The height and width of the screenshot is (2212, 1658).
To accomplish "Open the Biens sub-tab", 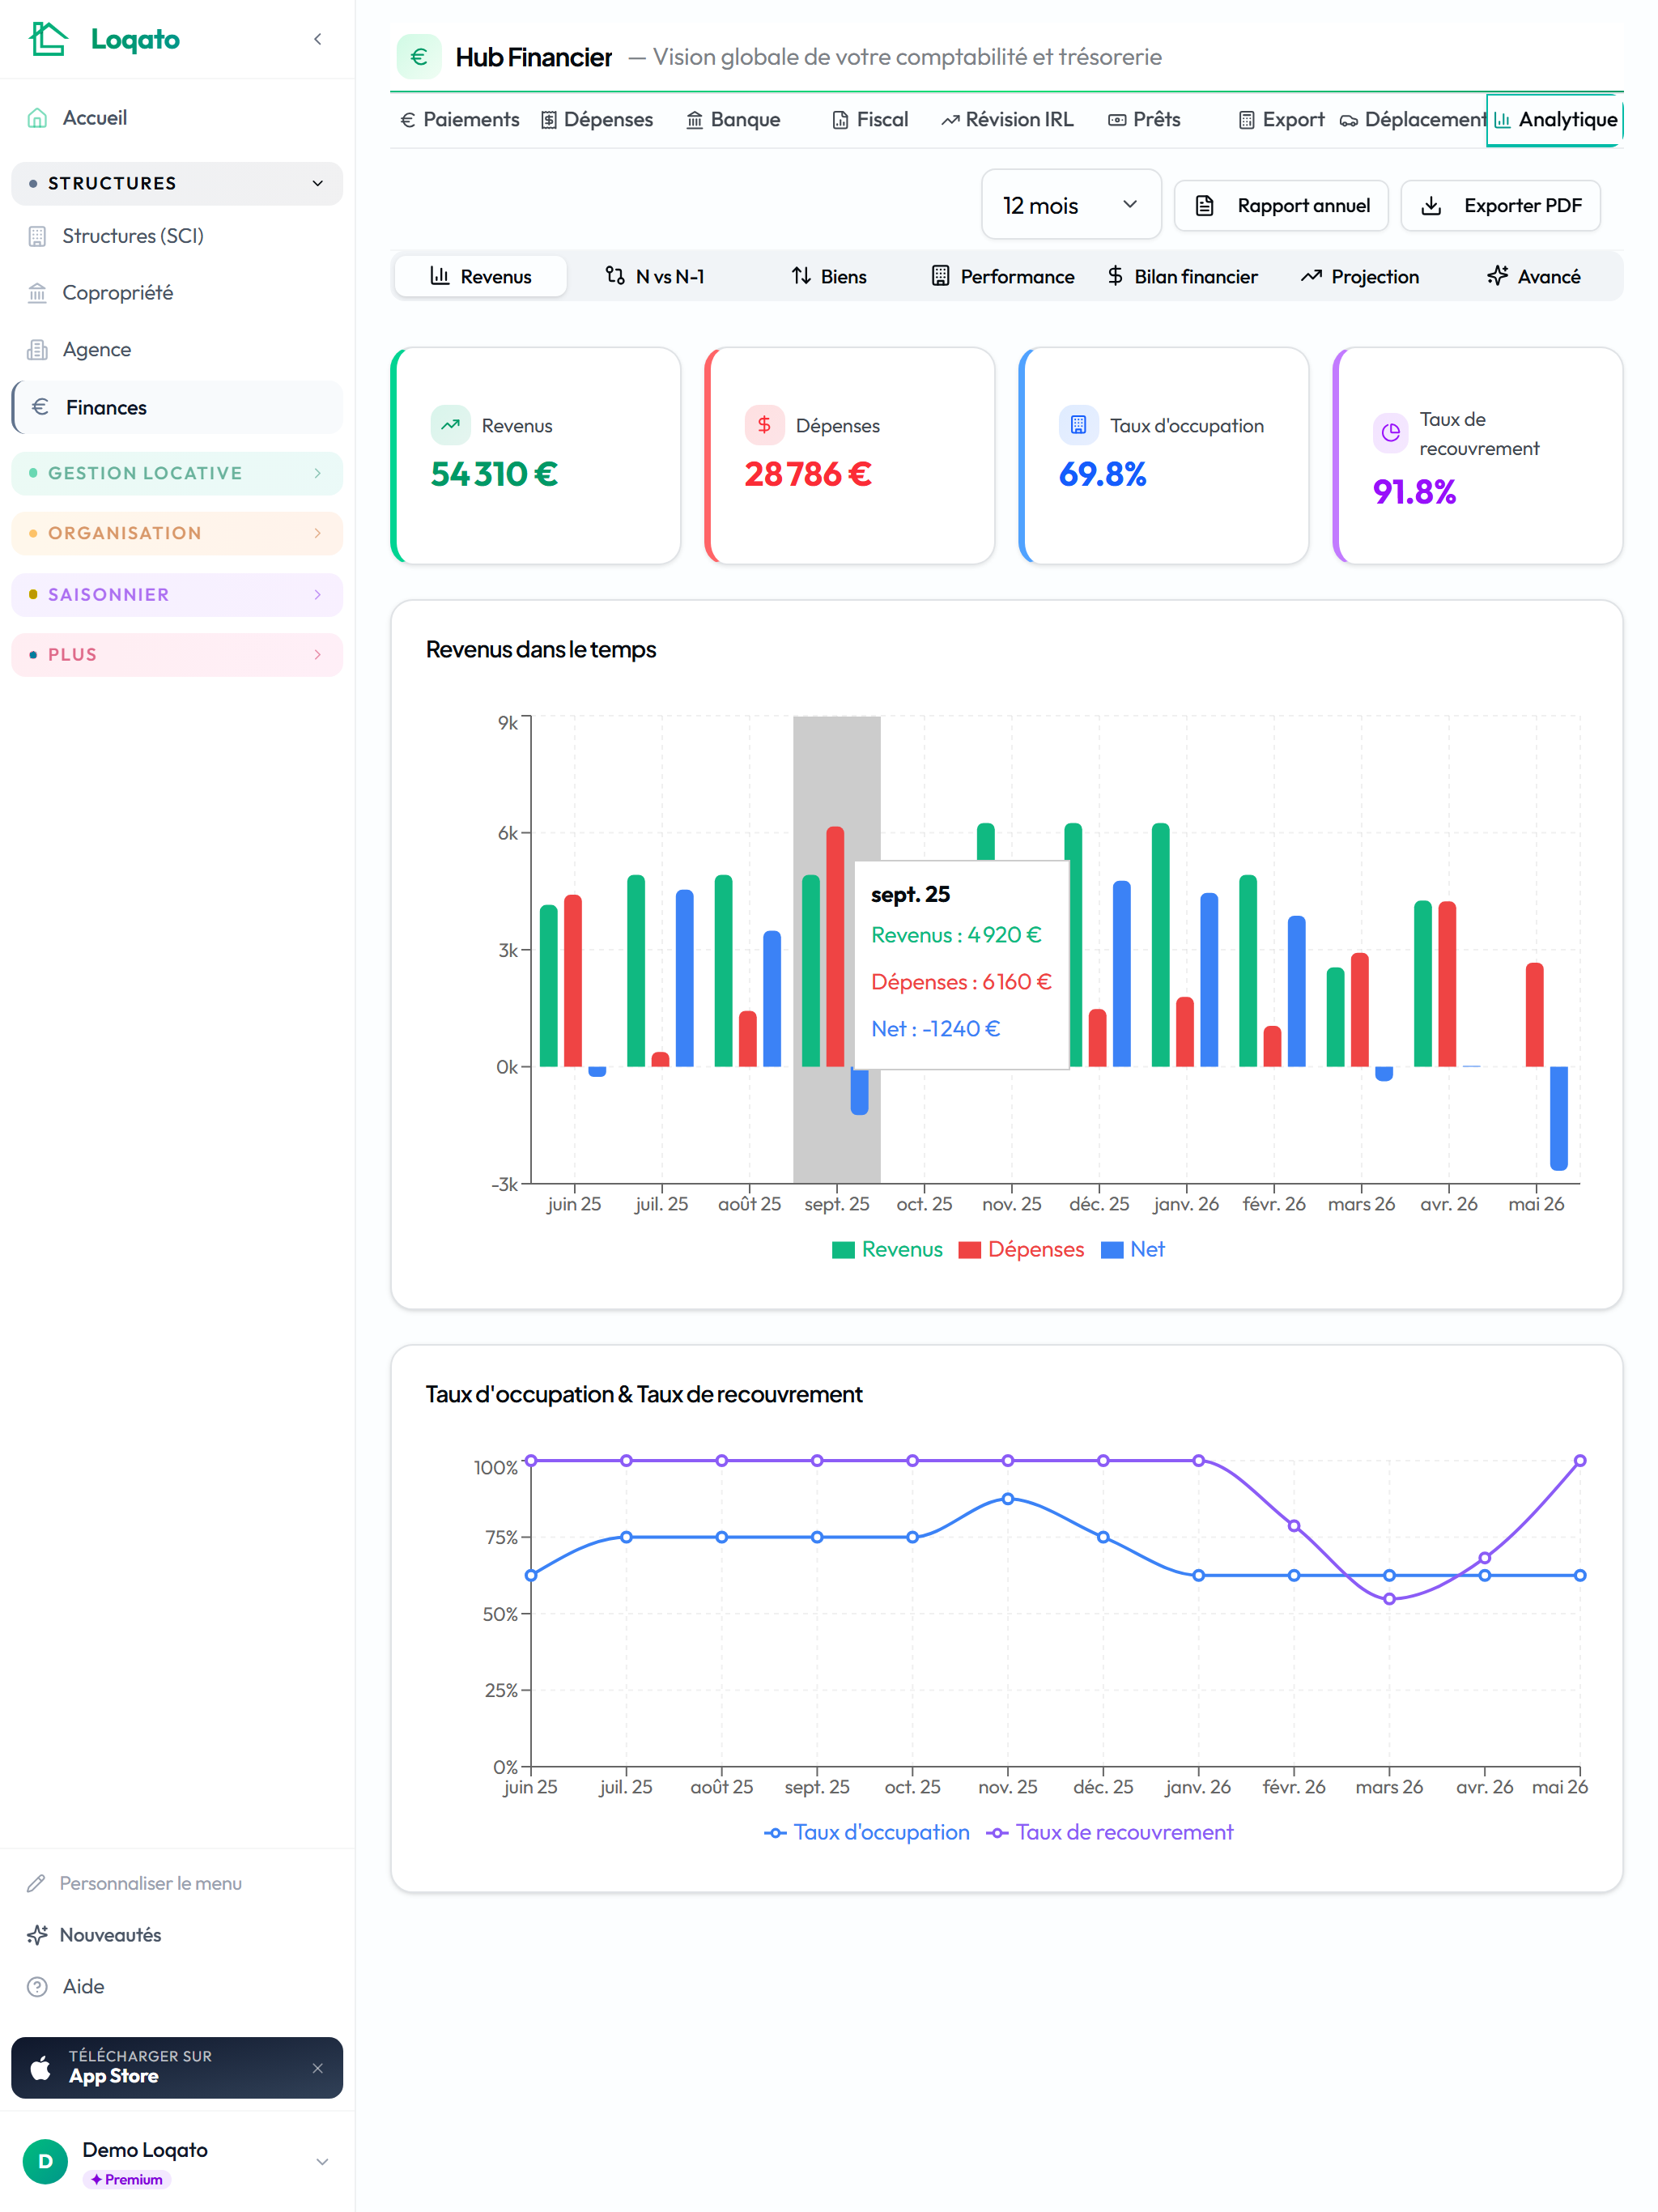I will [829, 276].
